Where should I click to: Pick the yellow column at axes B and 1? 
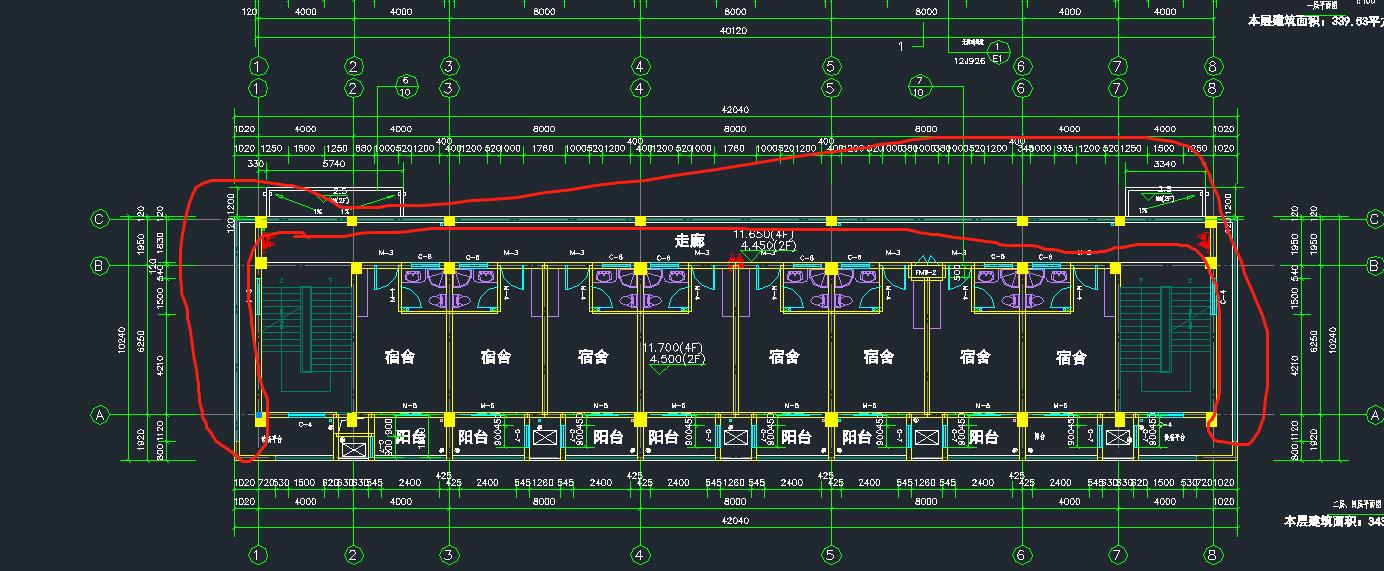click(261, 264)
